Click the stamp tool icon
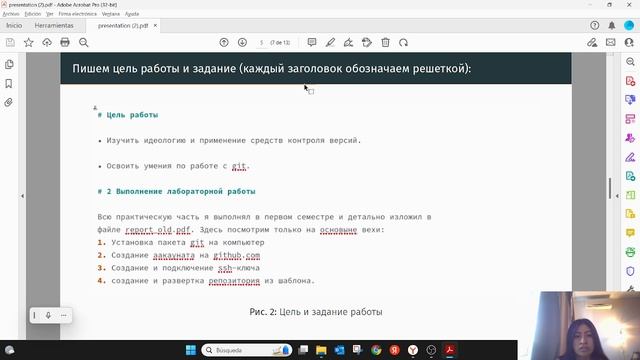The height and width of the screenshot is (360, 640). 367,42
